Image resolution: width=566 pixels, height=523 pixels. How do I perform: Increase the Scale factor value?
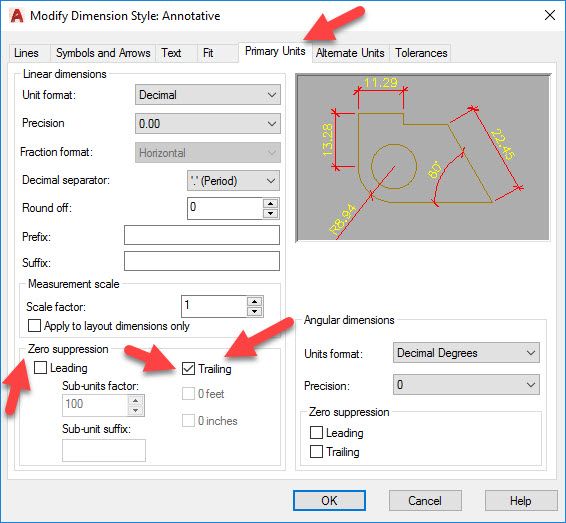coord(255,301)
